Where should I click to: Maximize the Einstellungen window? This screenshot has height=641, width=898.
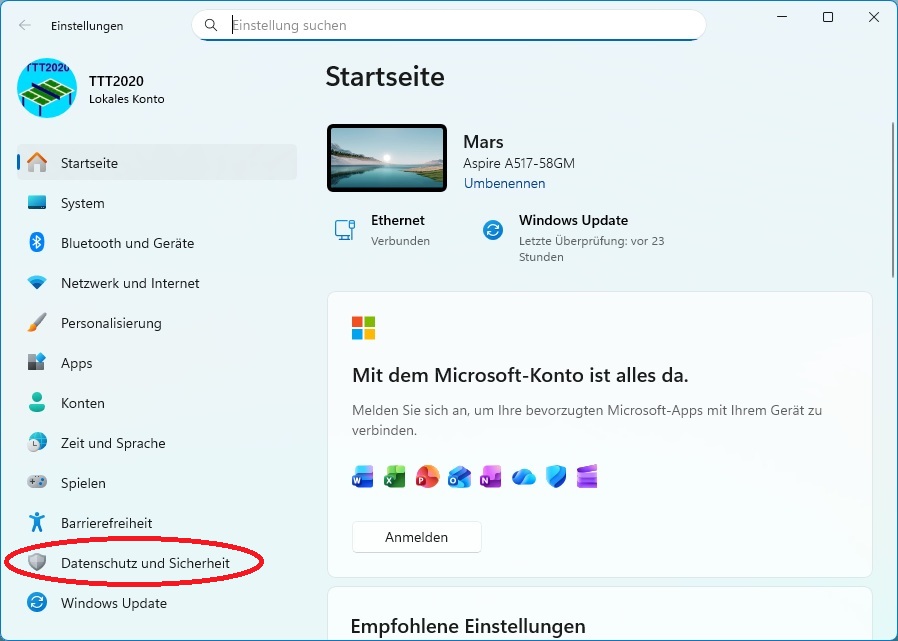[x=828, y=17]
